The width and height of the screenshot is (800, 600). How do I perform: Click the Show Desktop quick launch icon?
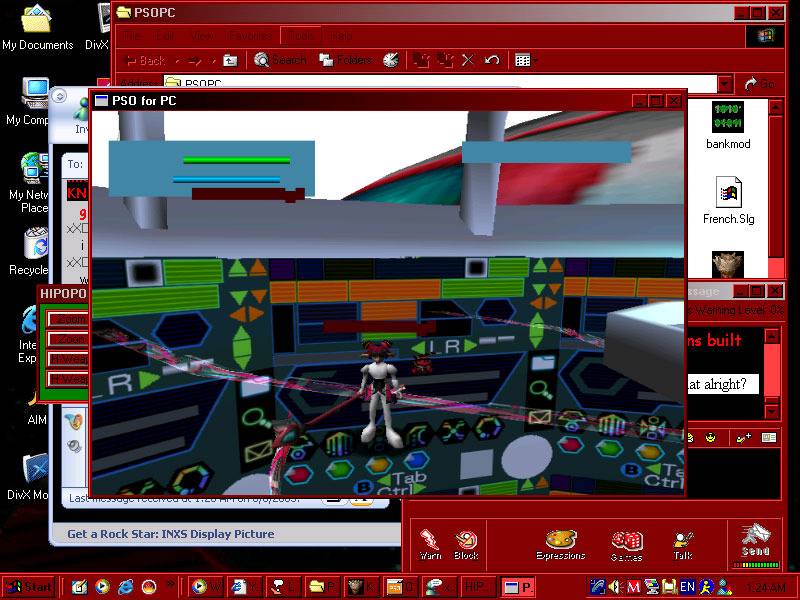coord(79,587)
